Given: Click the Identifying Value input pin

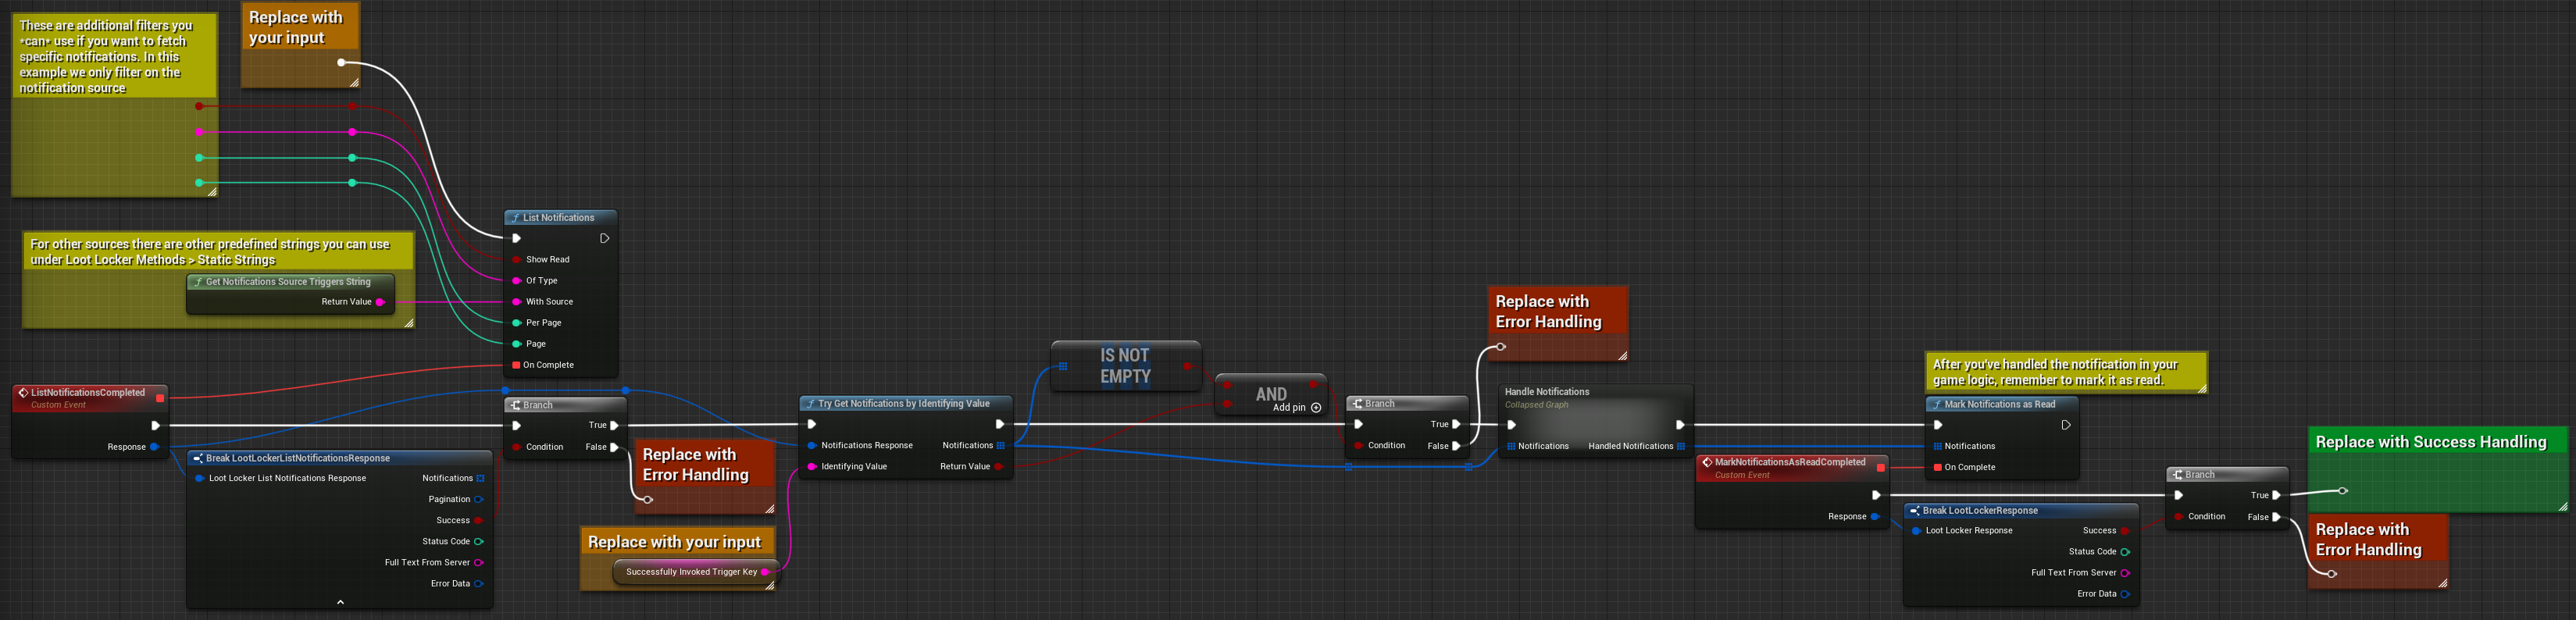Looking at the screenshot, I should (x=812, y=467).
